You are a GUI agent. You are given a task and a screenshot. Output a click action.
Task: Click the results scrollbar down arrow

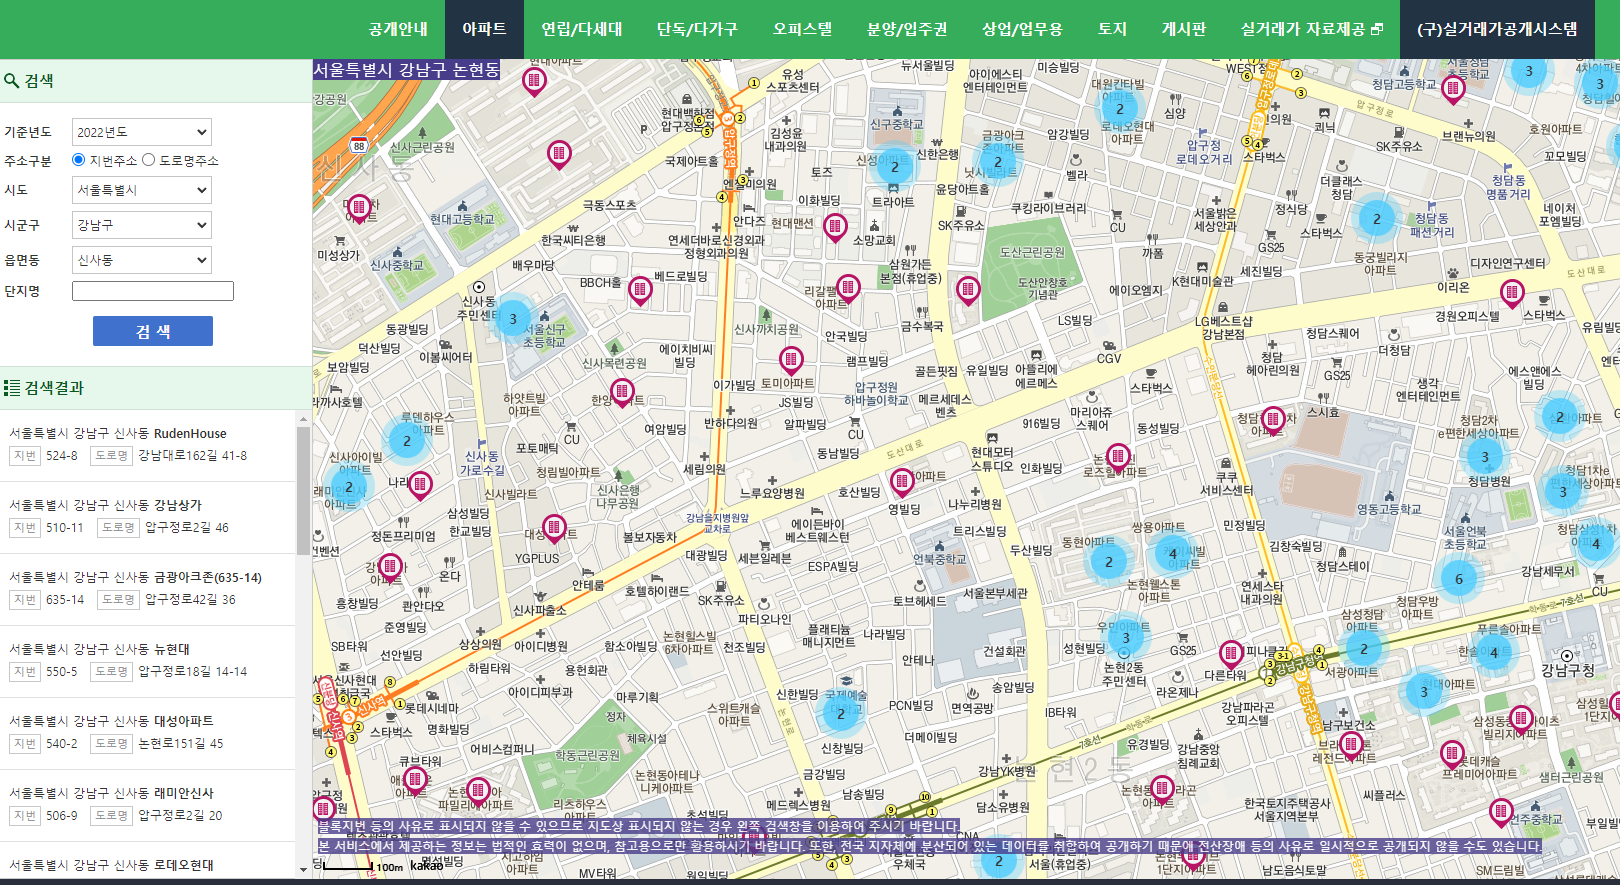pyautogui.click(x=304, y=870)
